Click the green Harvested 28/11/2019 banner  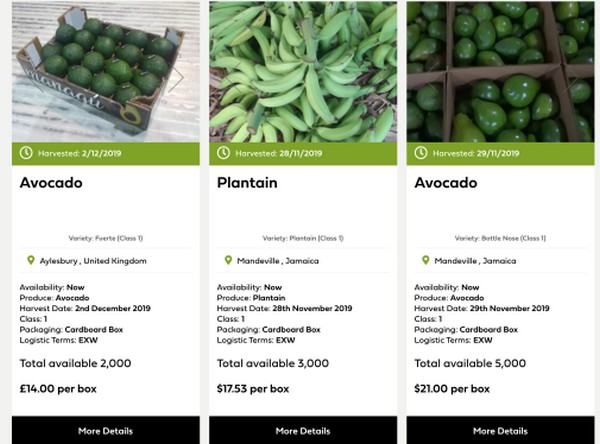301,153
